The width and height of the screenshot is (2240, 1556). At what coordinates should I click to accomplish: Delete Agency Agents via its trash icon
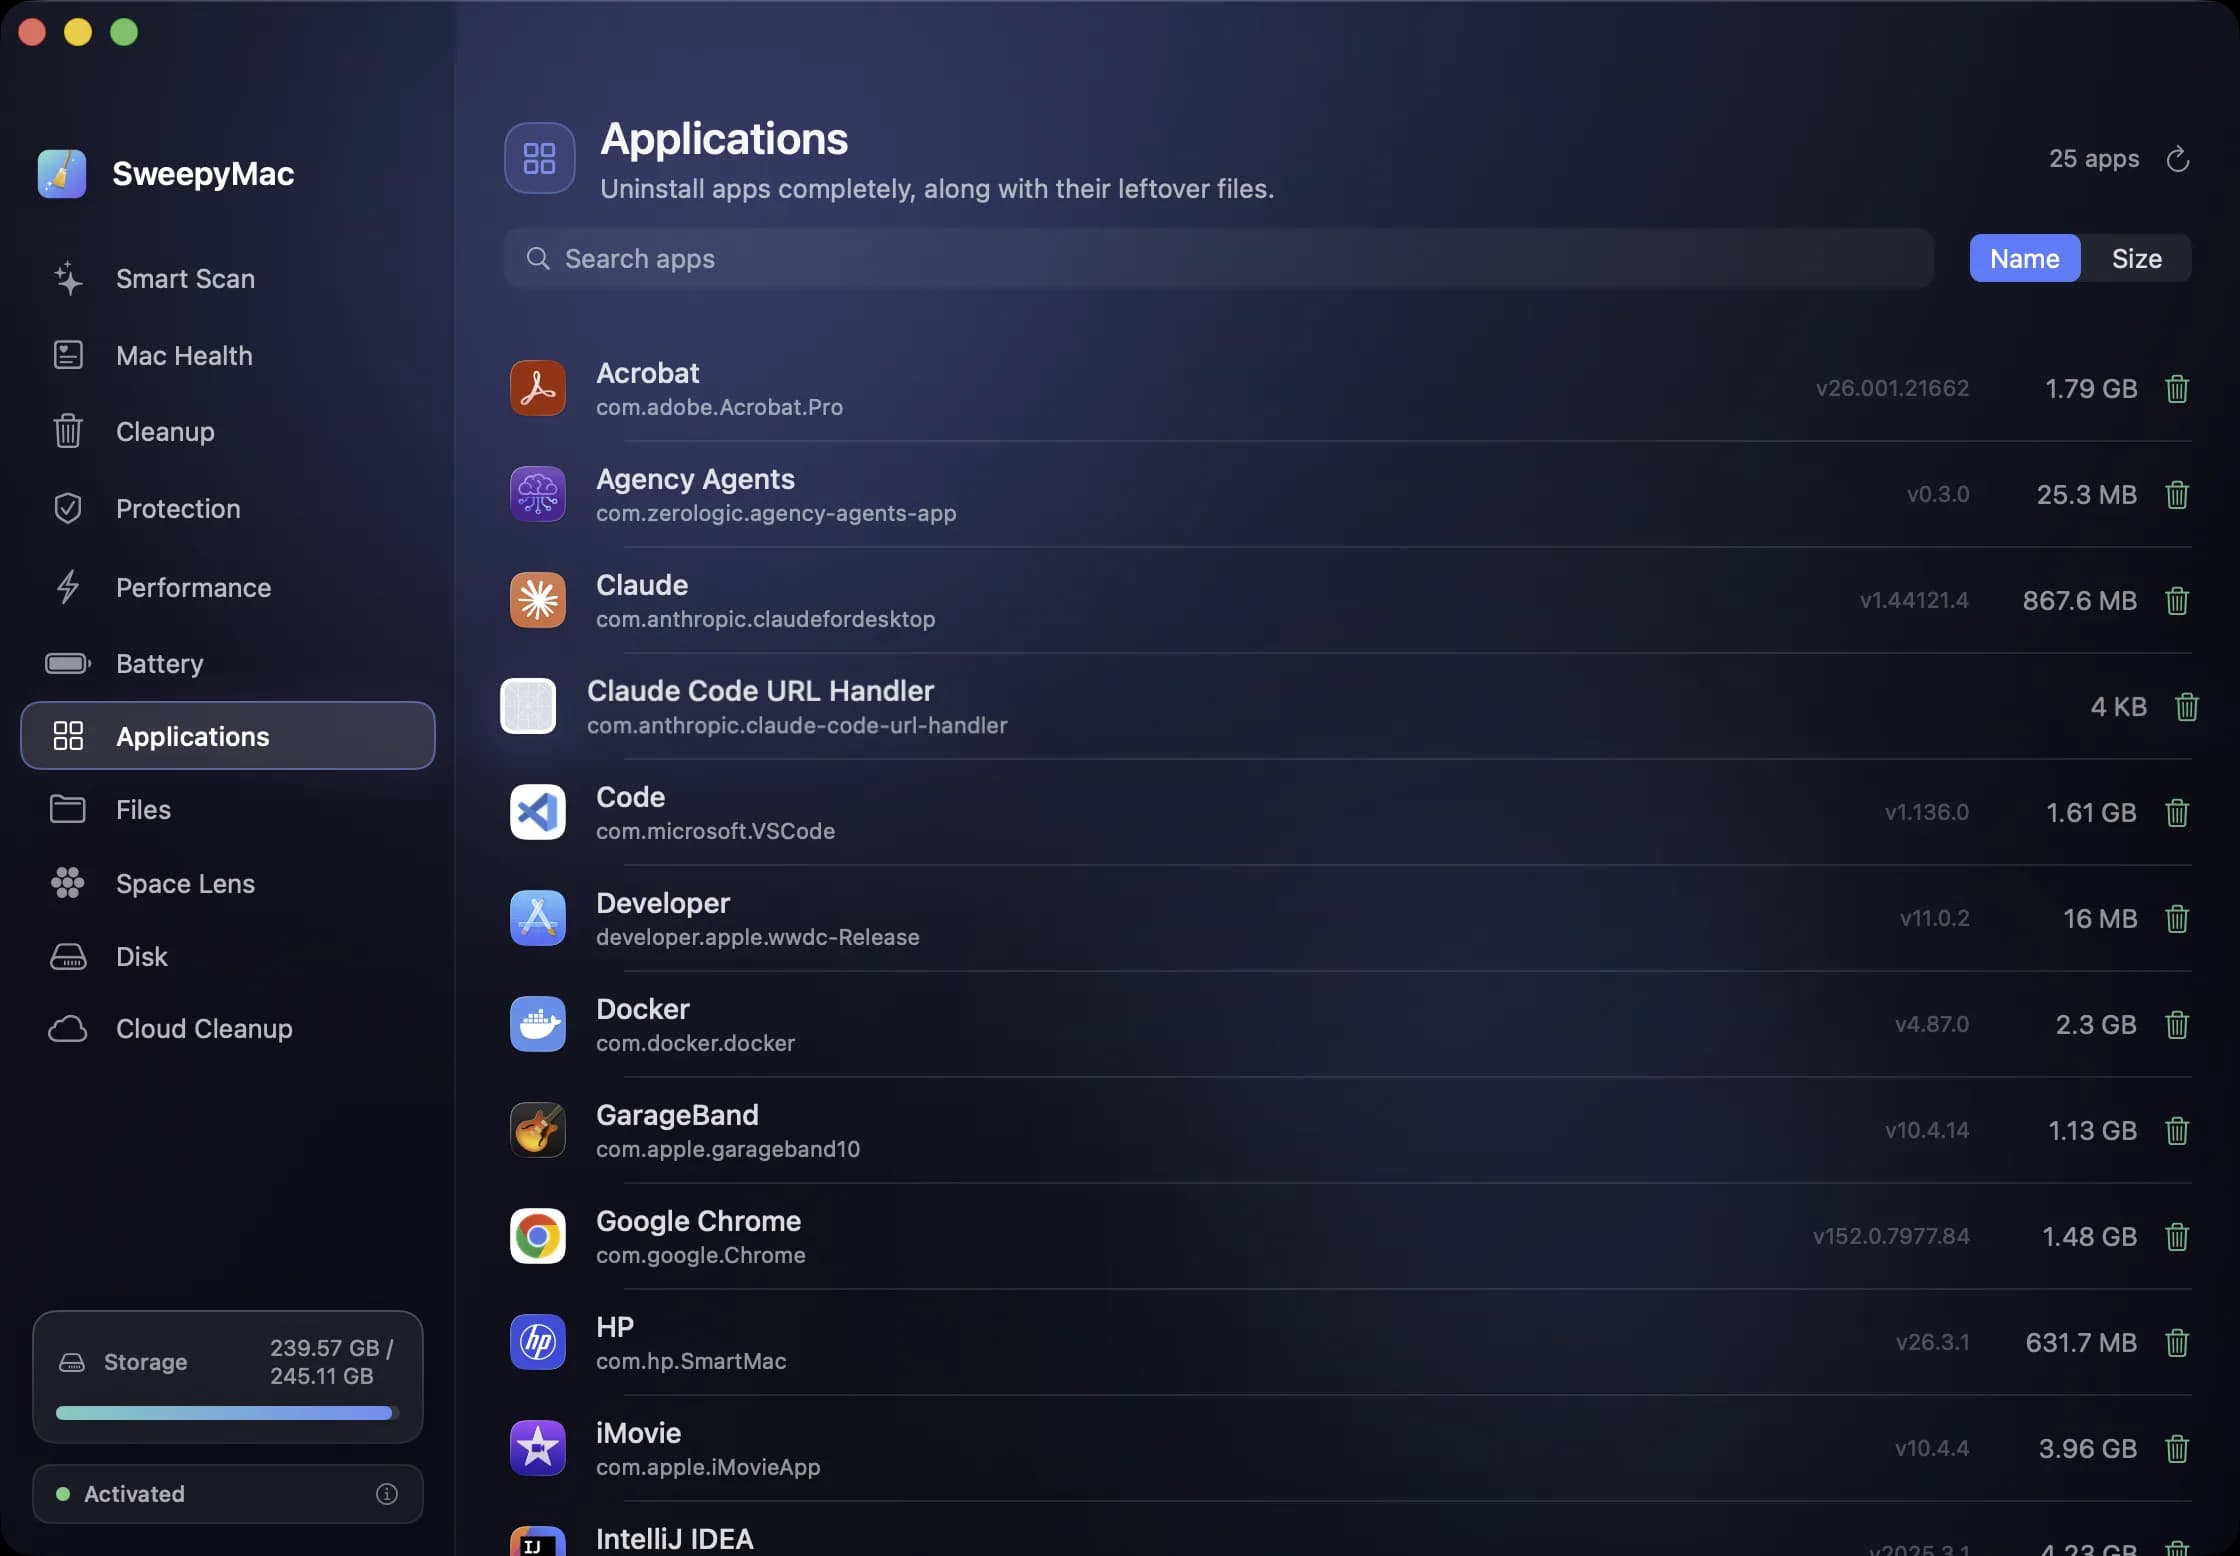tap(2177, 495)
